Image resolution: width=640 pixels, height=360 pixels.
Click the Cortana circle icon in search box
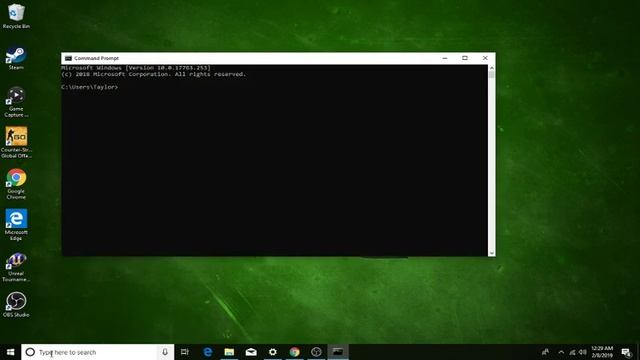pos(30,352)
